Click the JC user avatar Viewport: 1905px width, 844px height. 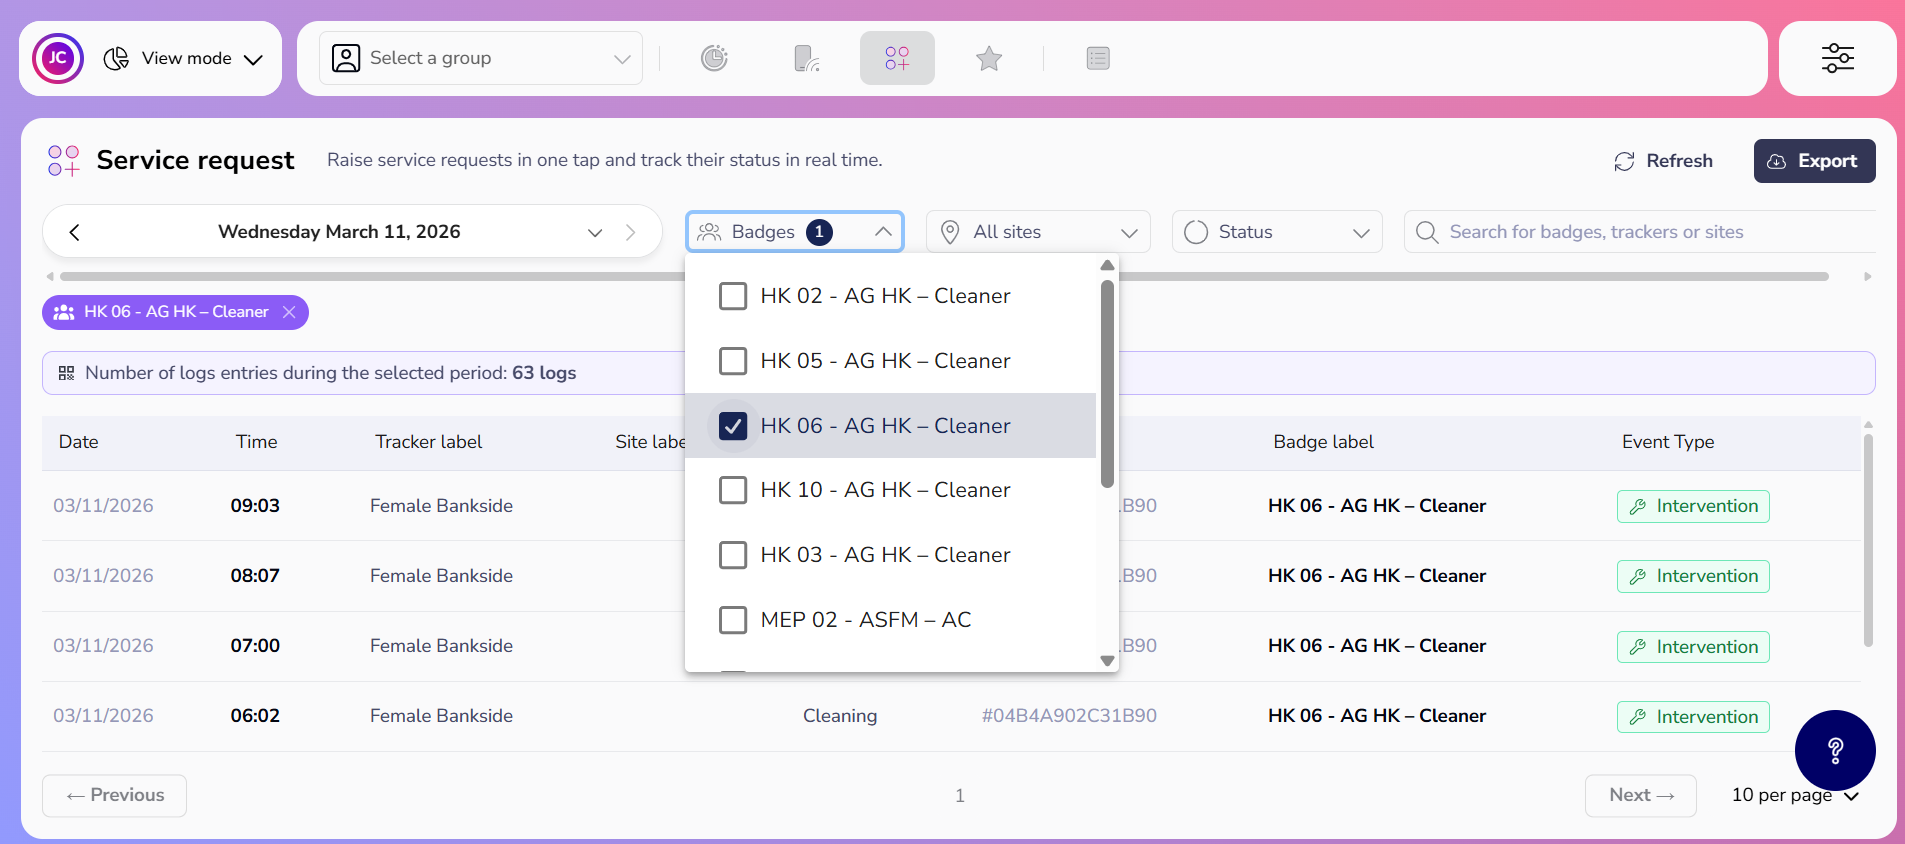click(x=58, y=58)
